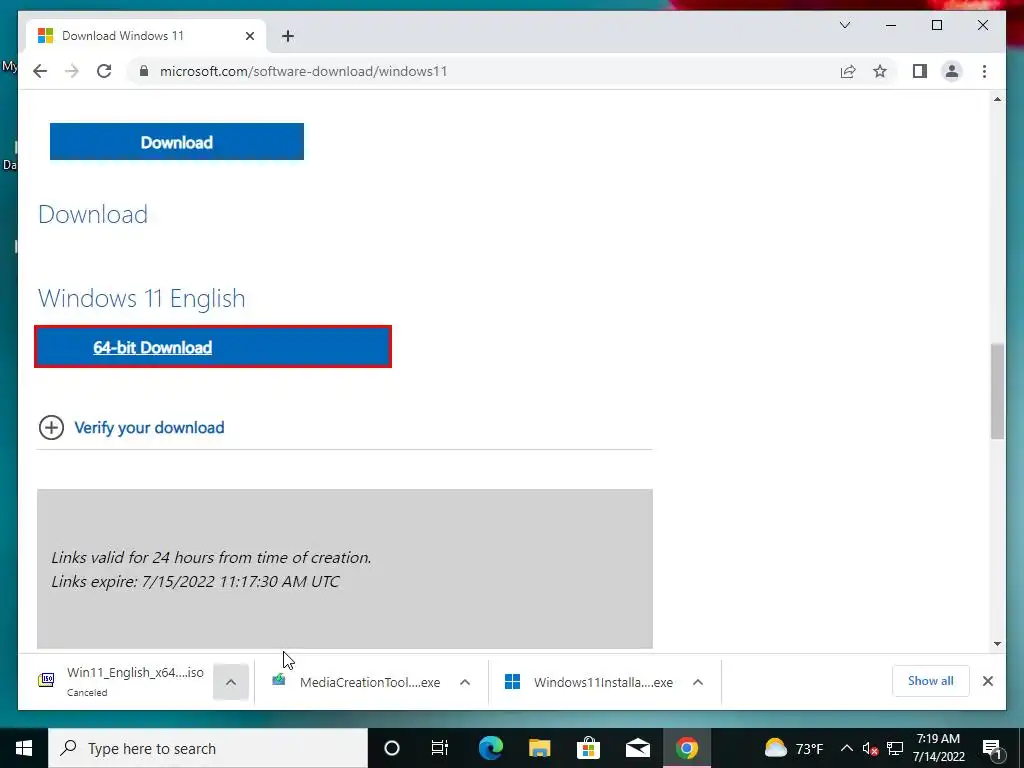This screenshot has height=768, width=1024.
Task: Click the 64-bit Download button
Action: point(213,347)
